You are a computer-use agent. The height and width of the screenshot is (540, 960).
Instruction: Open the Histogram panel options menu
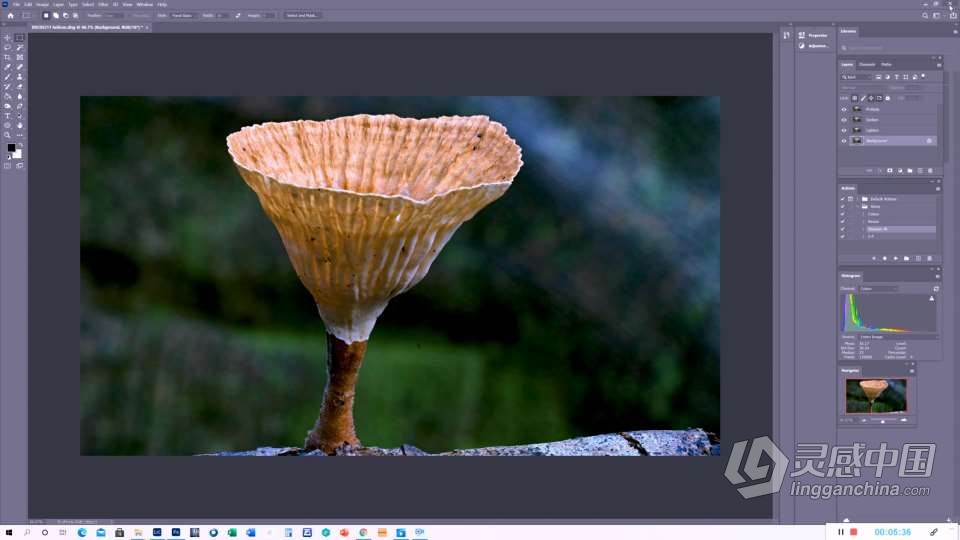coord(937,276)
